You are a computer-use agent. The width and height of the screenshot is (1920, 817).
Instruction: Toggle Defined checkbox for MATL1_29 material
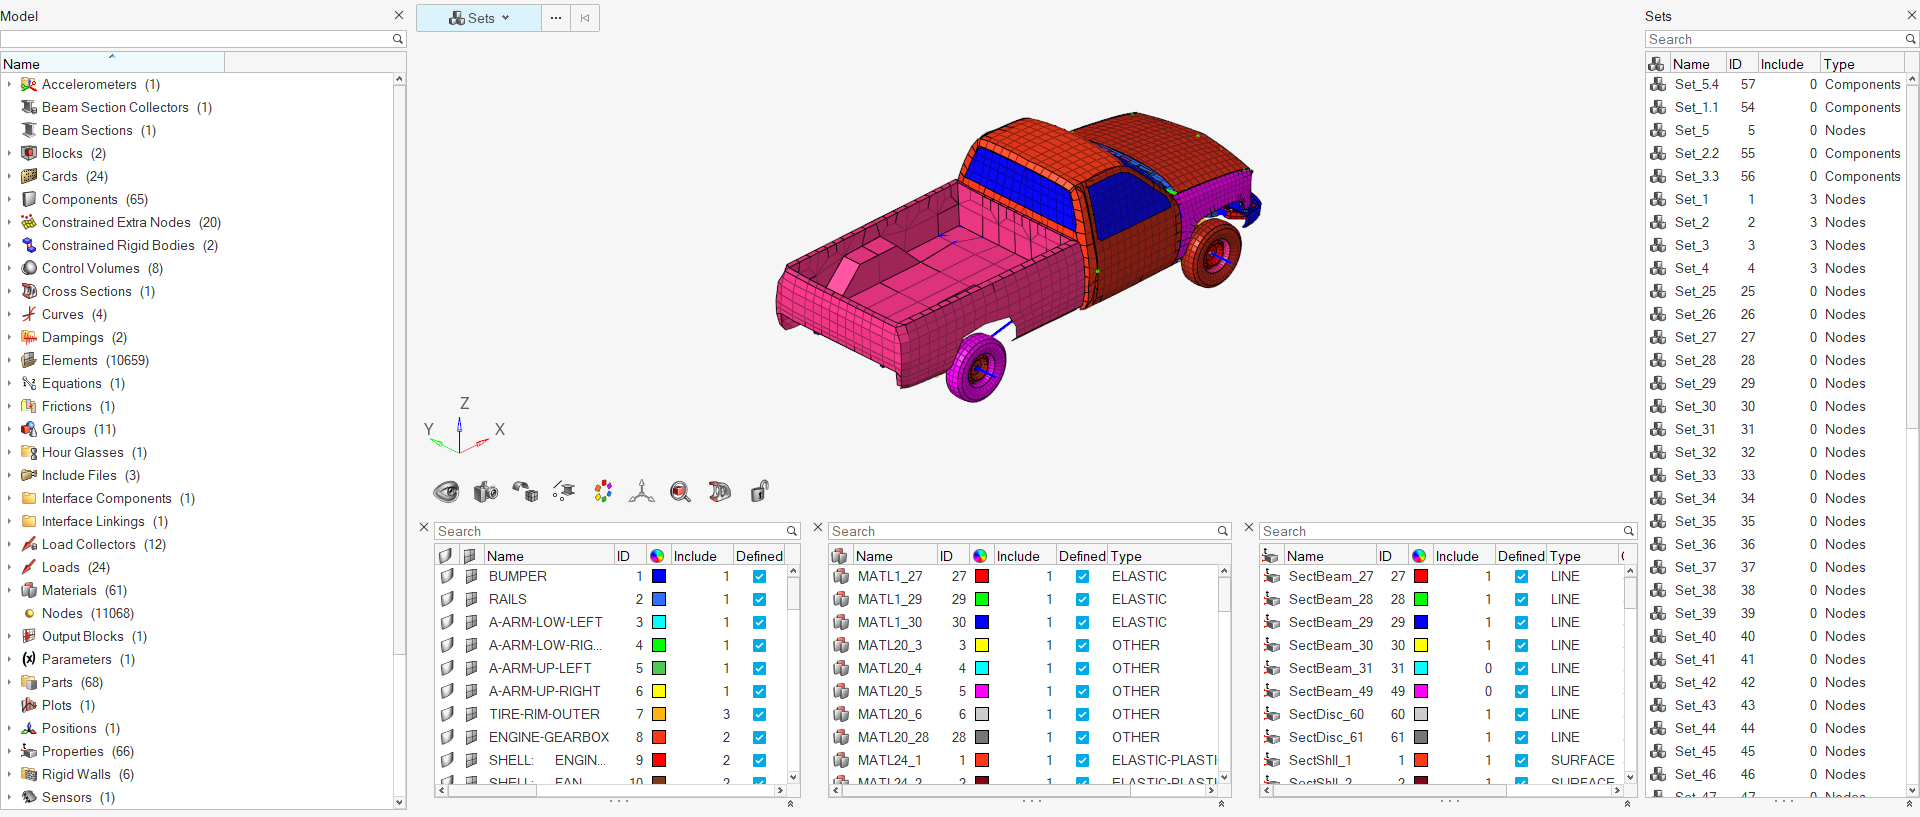point(1082,600)
